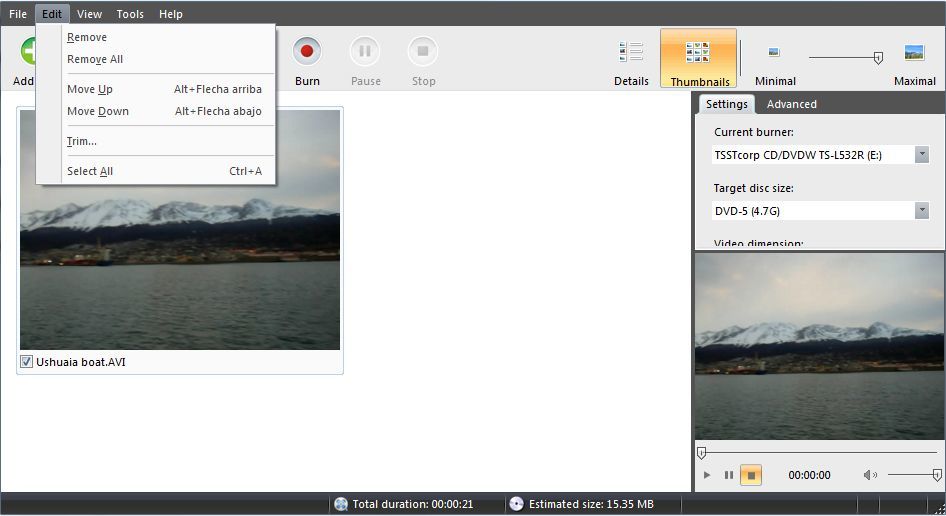Image resolution: width=946 pixels, height=516 pixels.
Task: Click the Pause toolbar icon
Action: coord(365,51)
